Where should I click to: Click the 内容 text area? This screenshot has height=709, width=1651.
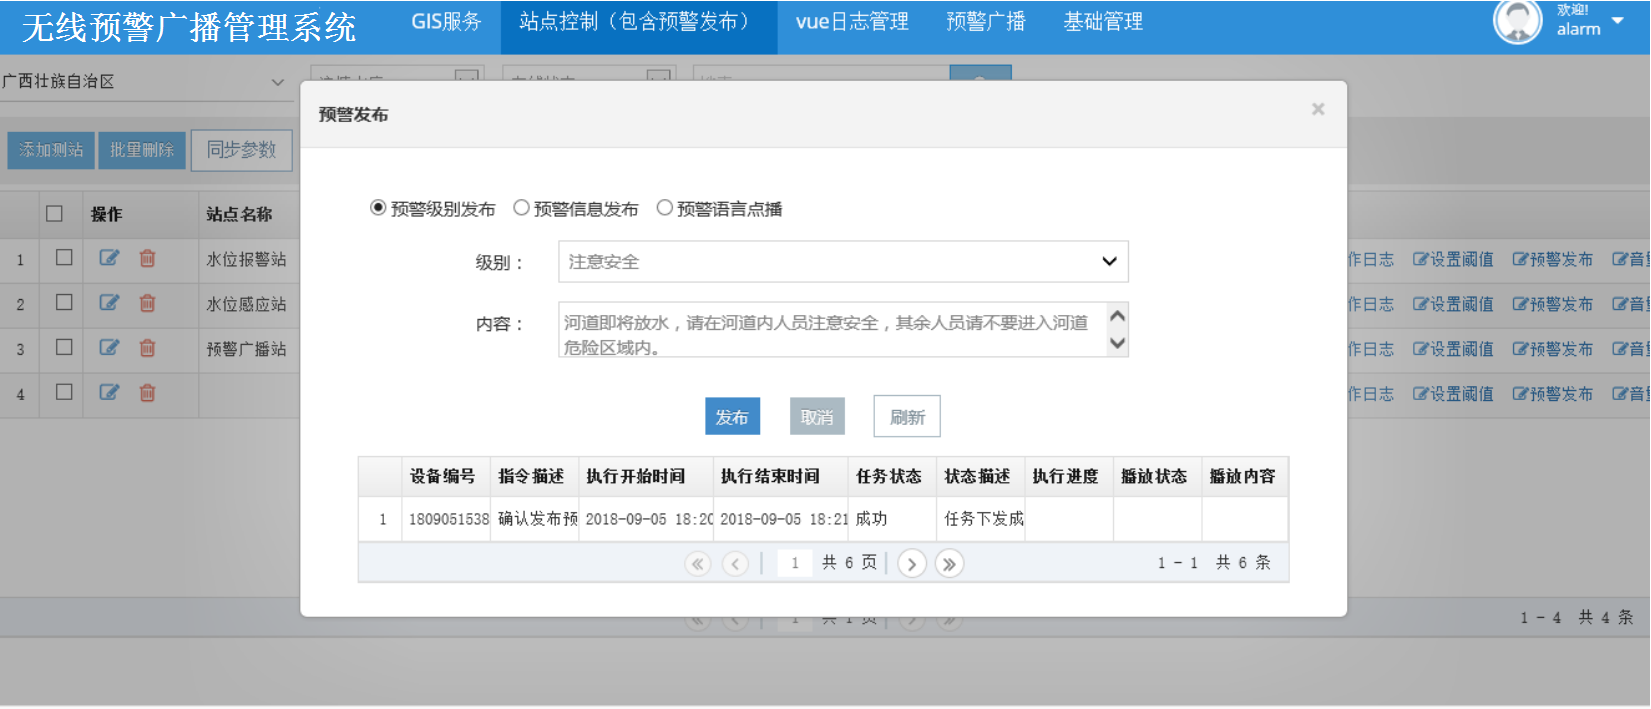coord(830,330)
